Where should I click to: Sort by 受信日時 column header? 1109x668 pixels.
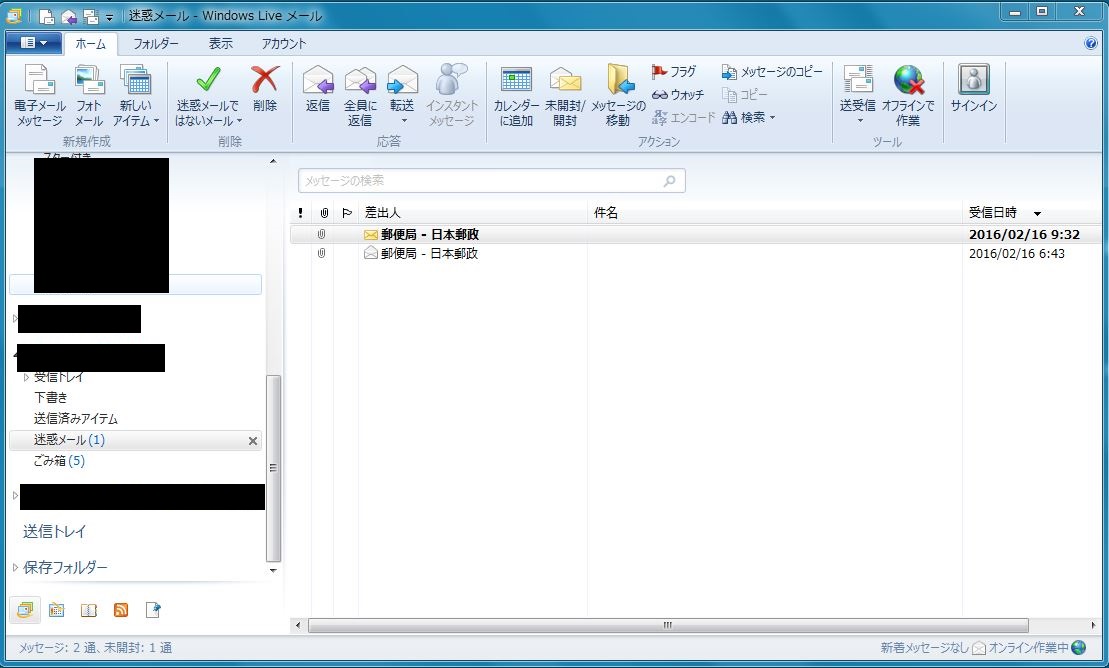(1033, 212)
